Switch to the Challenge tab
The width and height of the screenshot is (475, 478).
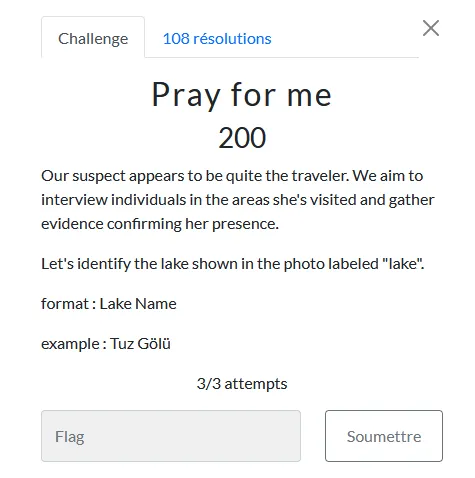[93, 37]
